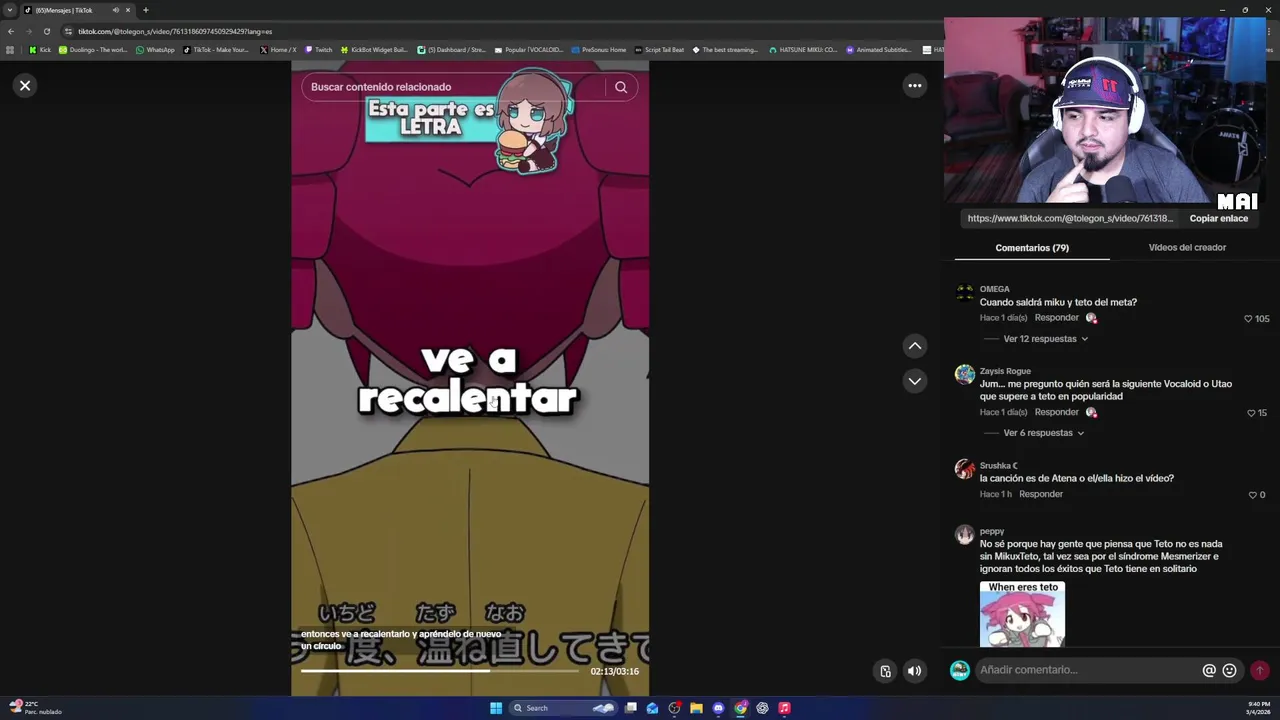1280x720 pixels.
Task: Open the tab search dropdown chevron
Action: click(10, 10)
